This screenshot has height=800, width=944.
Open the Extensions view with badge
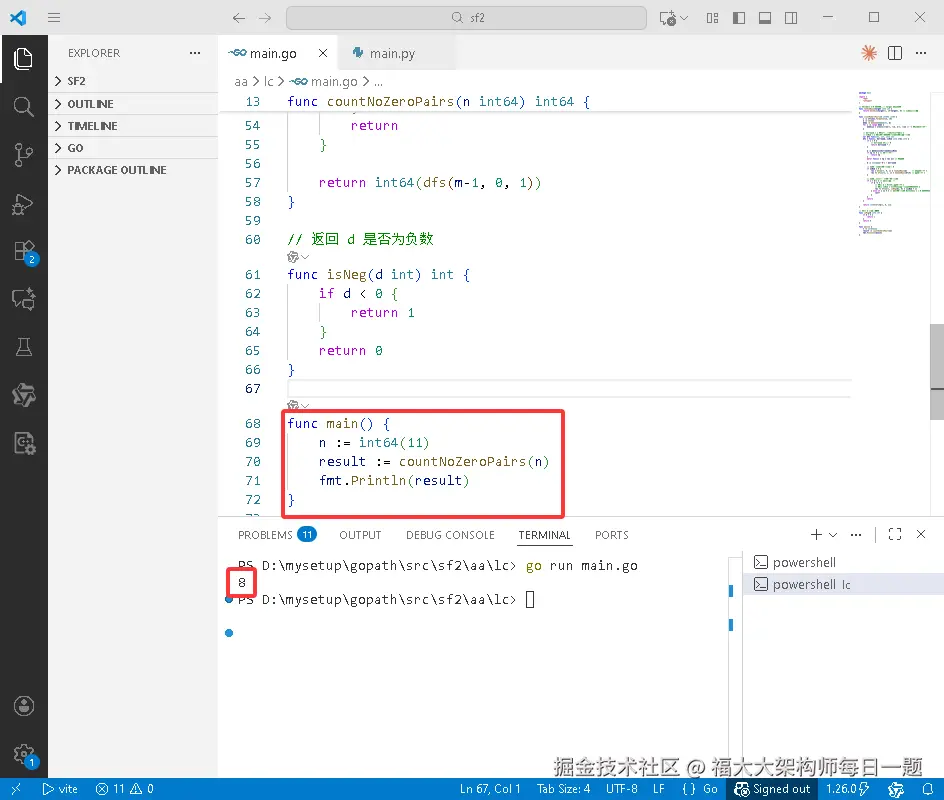(25, 252)
